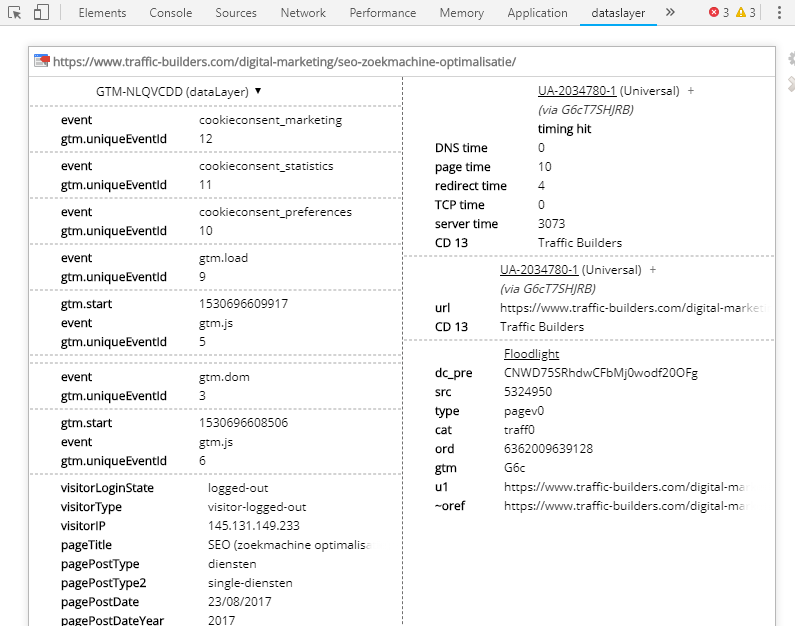
Task: Open the DevTools three-dot menu
Action: (779, 13)
